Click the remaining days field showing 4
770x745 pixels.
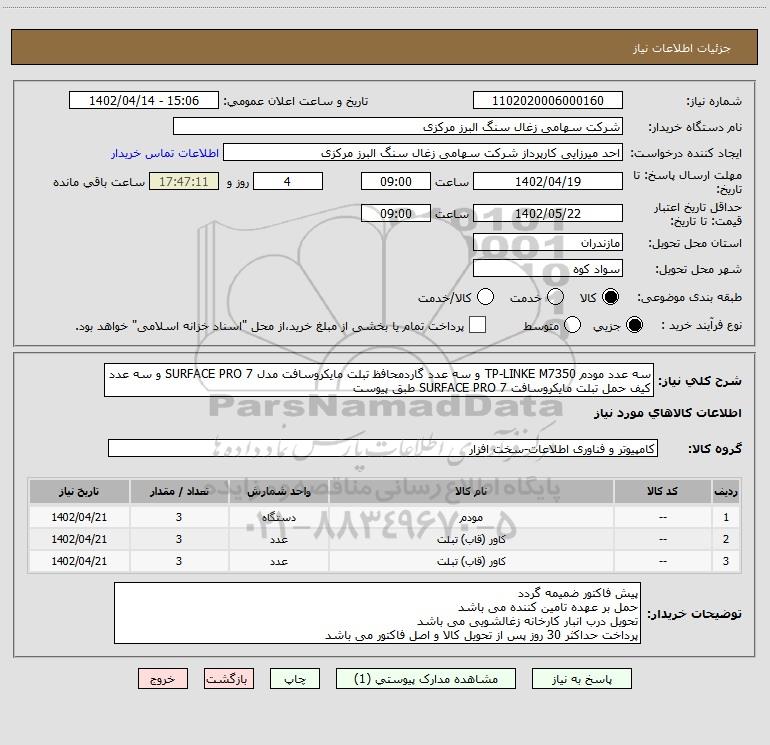tap(288, 181)
